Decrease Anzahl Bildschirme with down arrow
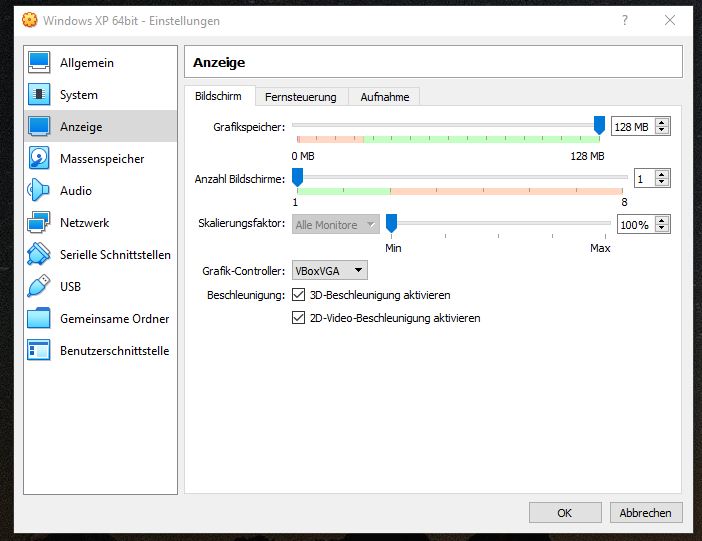The image size is (702, 541). click(x=662, y=182)
